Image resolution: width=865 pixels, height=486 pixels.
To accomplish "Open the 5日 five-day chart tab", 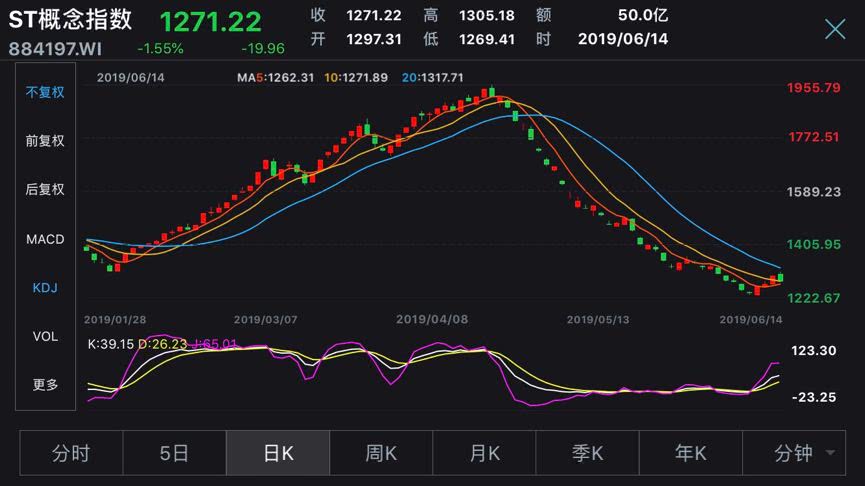I will 174,453.
